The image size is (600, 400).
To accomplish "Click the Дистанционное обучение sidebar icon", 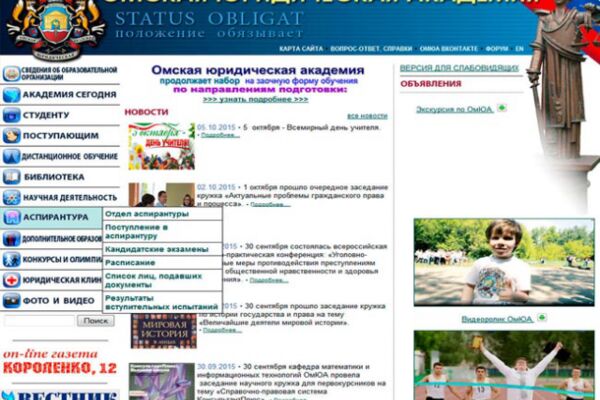I will (11, 157).
